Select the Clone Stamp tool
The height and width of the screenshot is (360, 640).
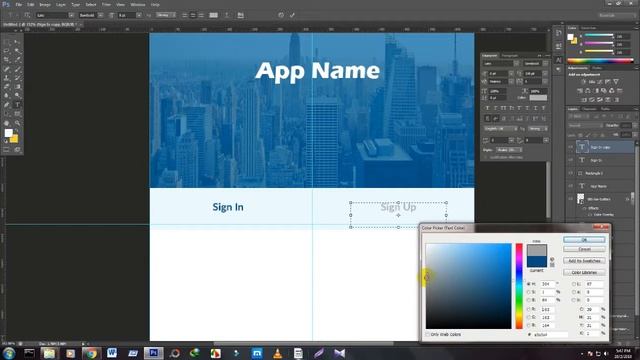pyautogui.click(x=7, y=78)
